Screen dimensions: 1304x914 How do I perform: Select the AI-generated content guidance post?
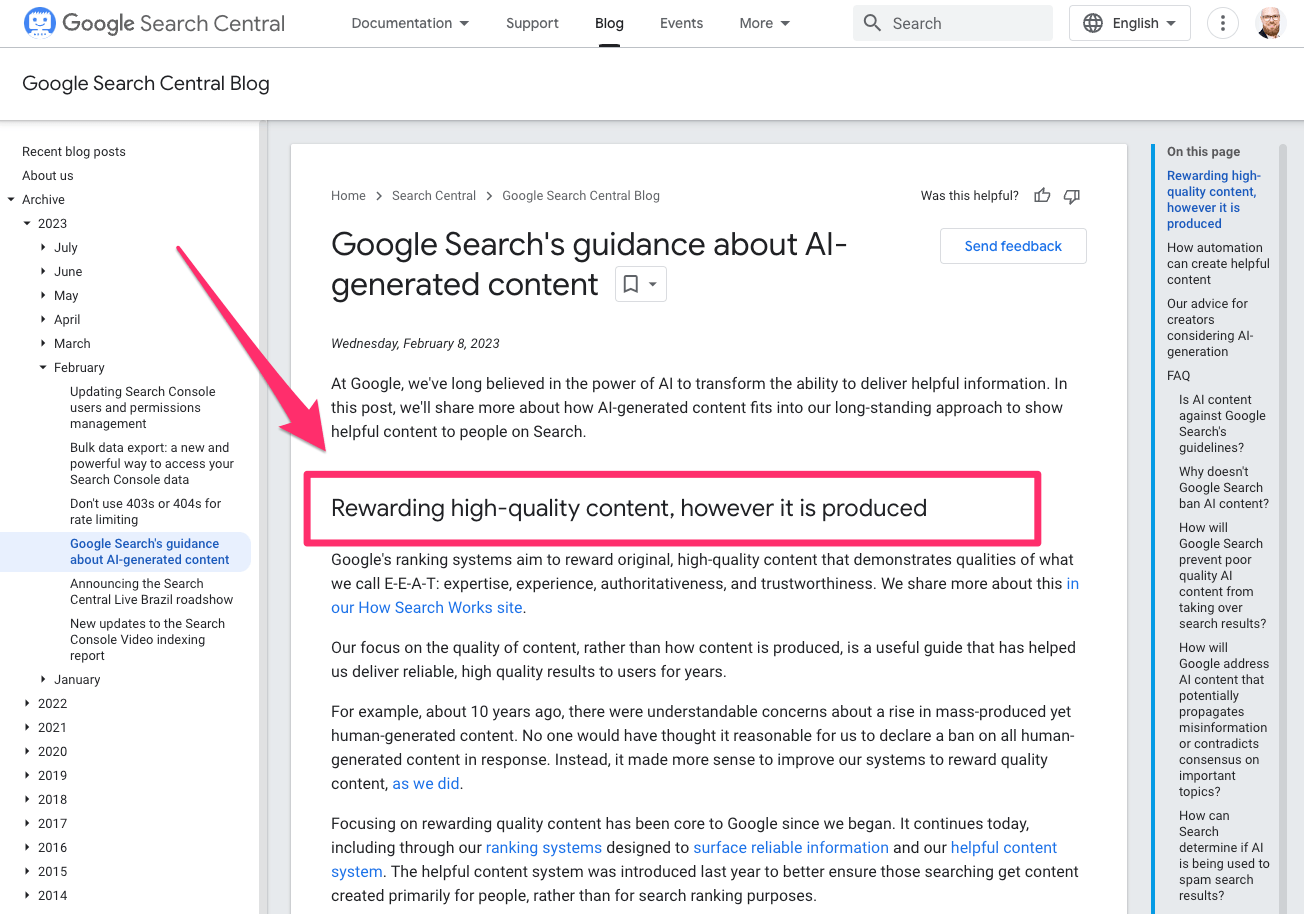click(x=150, y=552)
